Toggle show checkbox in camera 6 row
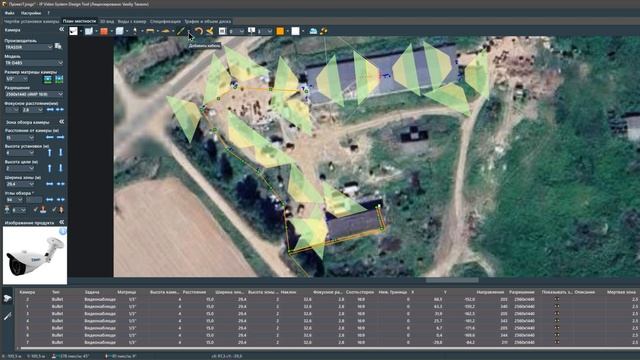 [x=557, y=335]
